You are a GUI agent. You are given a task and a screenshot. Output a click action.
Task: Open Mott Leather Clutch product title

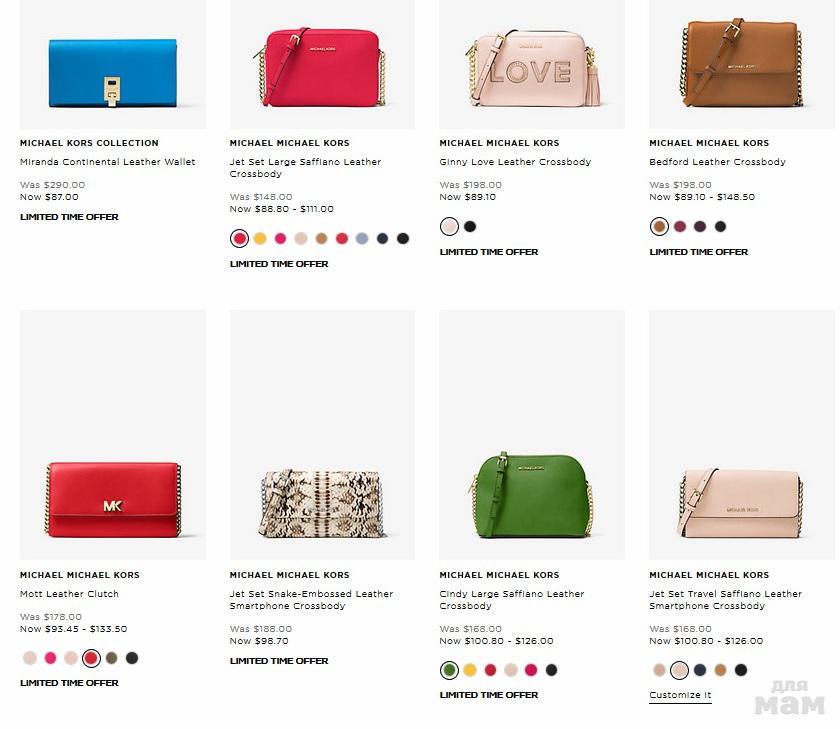(x=69, y=593)
